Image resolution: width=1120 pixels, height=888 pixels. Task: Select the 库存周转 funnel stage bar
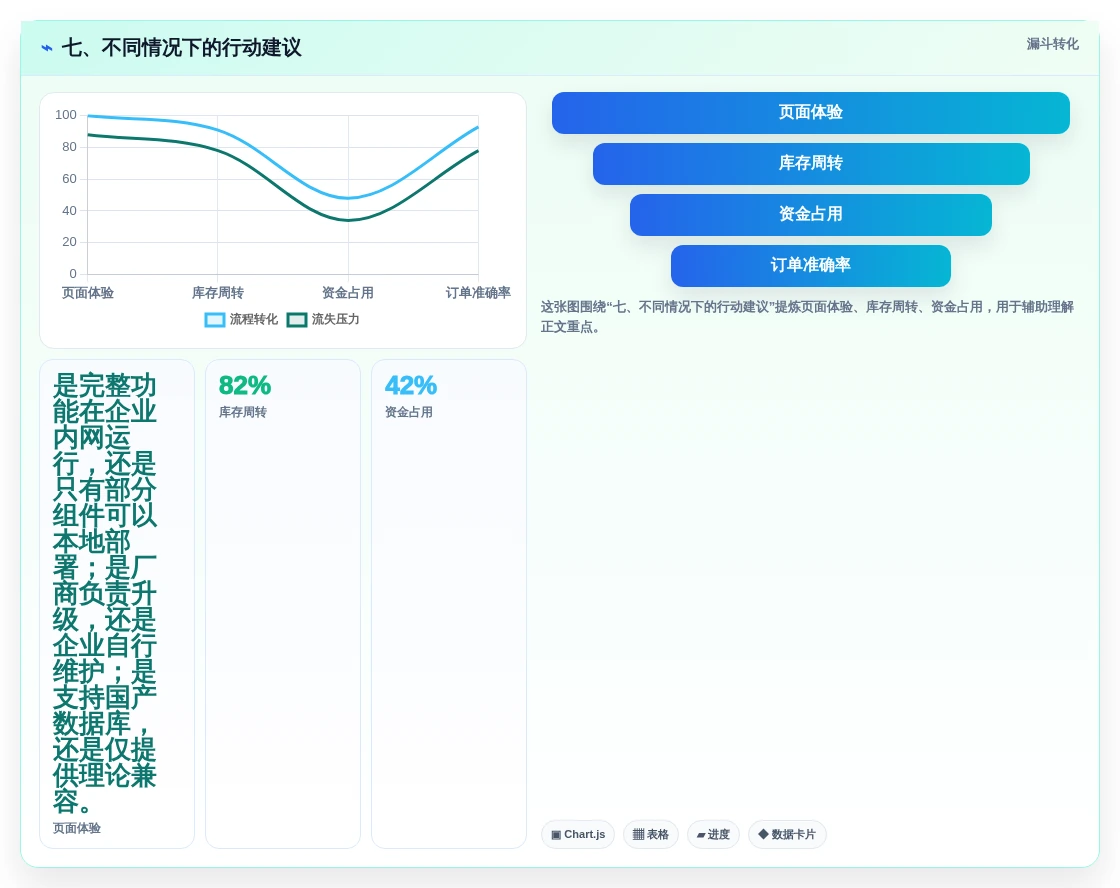pyautogui.click(x=811, y=164)
